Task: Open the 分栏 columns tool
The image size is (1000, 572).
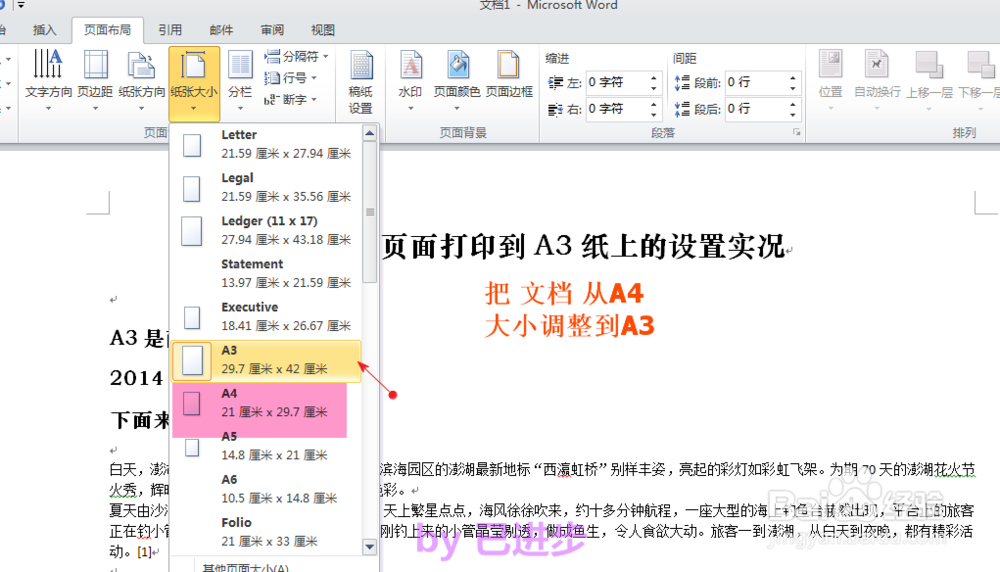Action: [240, 81]
